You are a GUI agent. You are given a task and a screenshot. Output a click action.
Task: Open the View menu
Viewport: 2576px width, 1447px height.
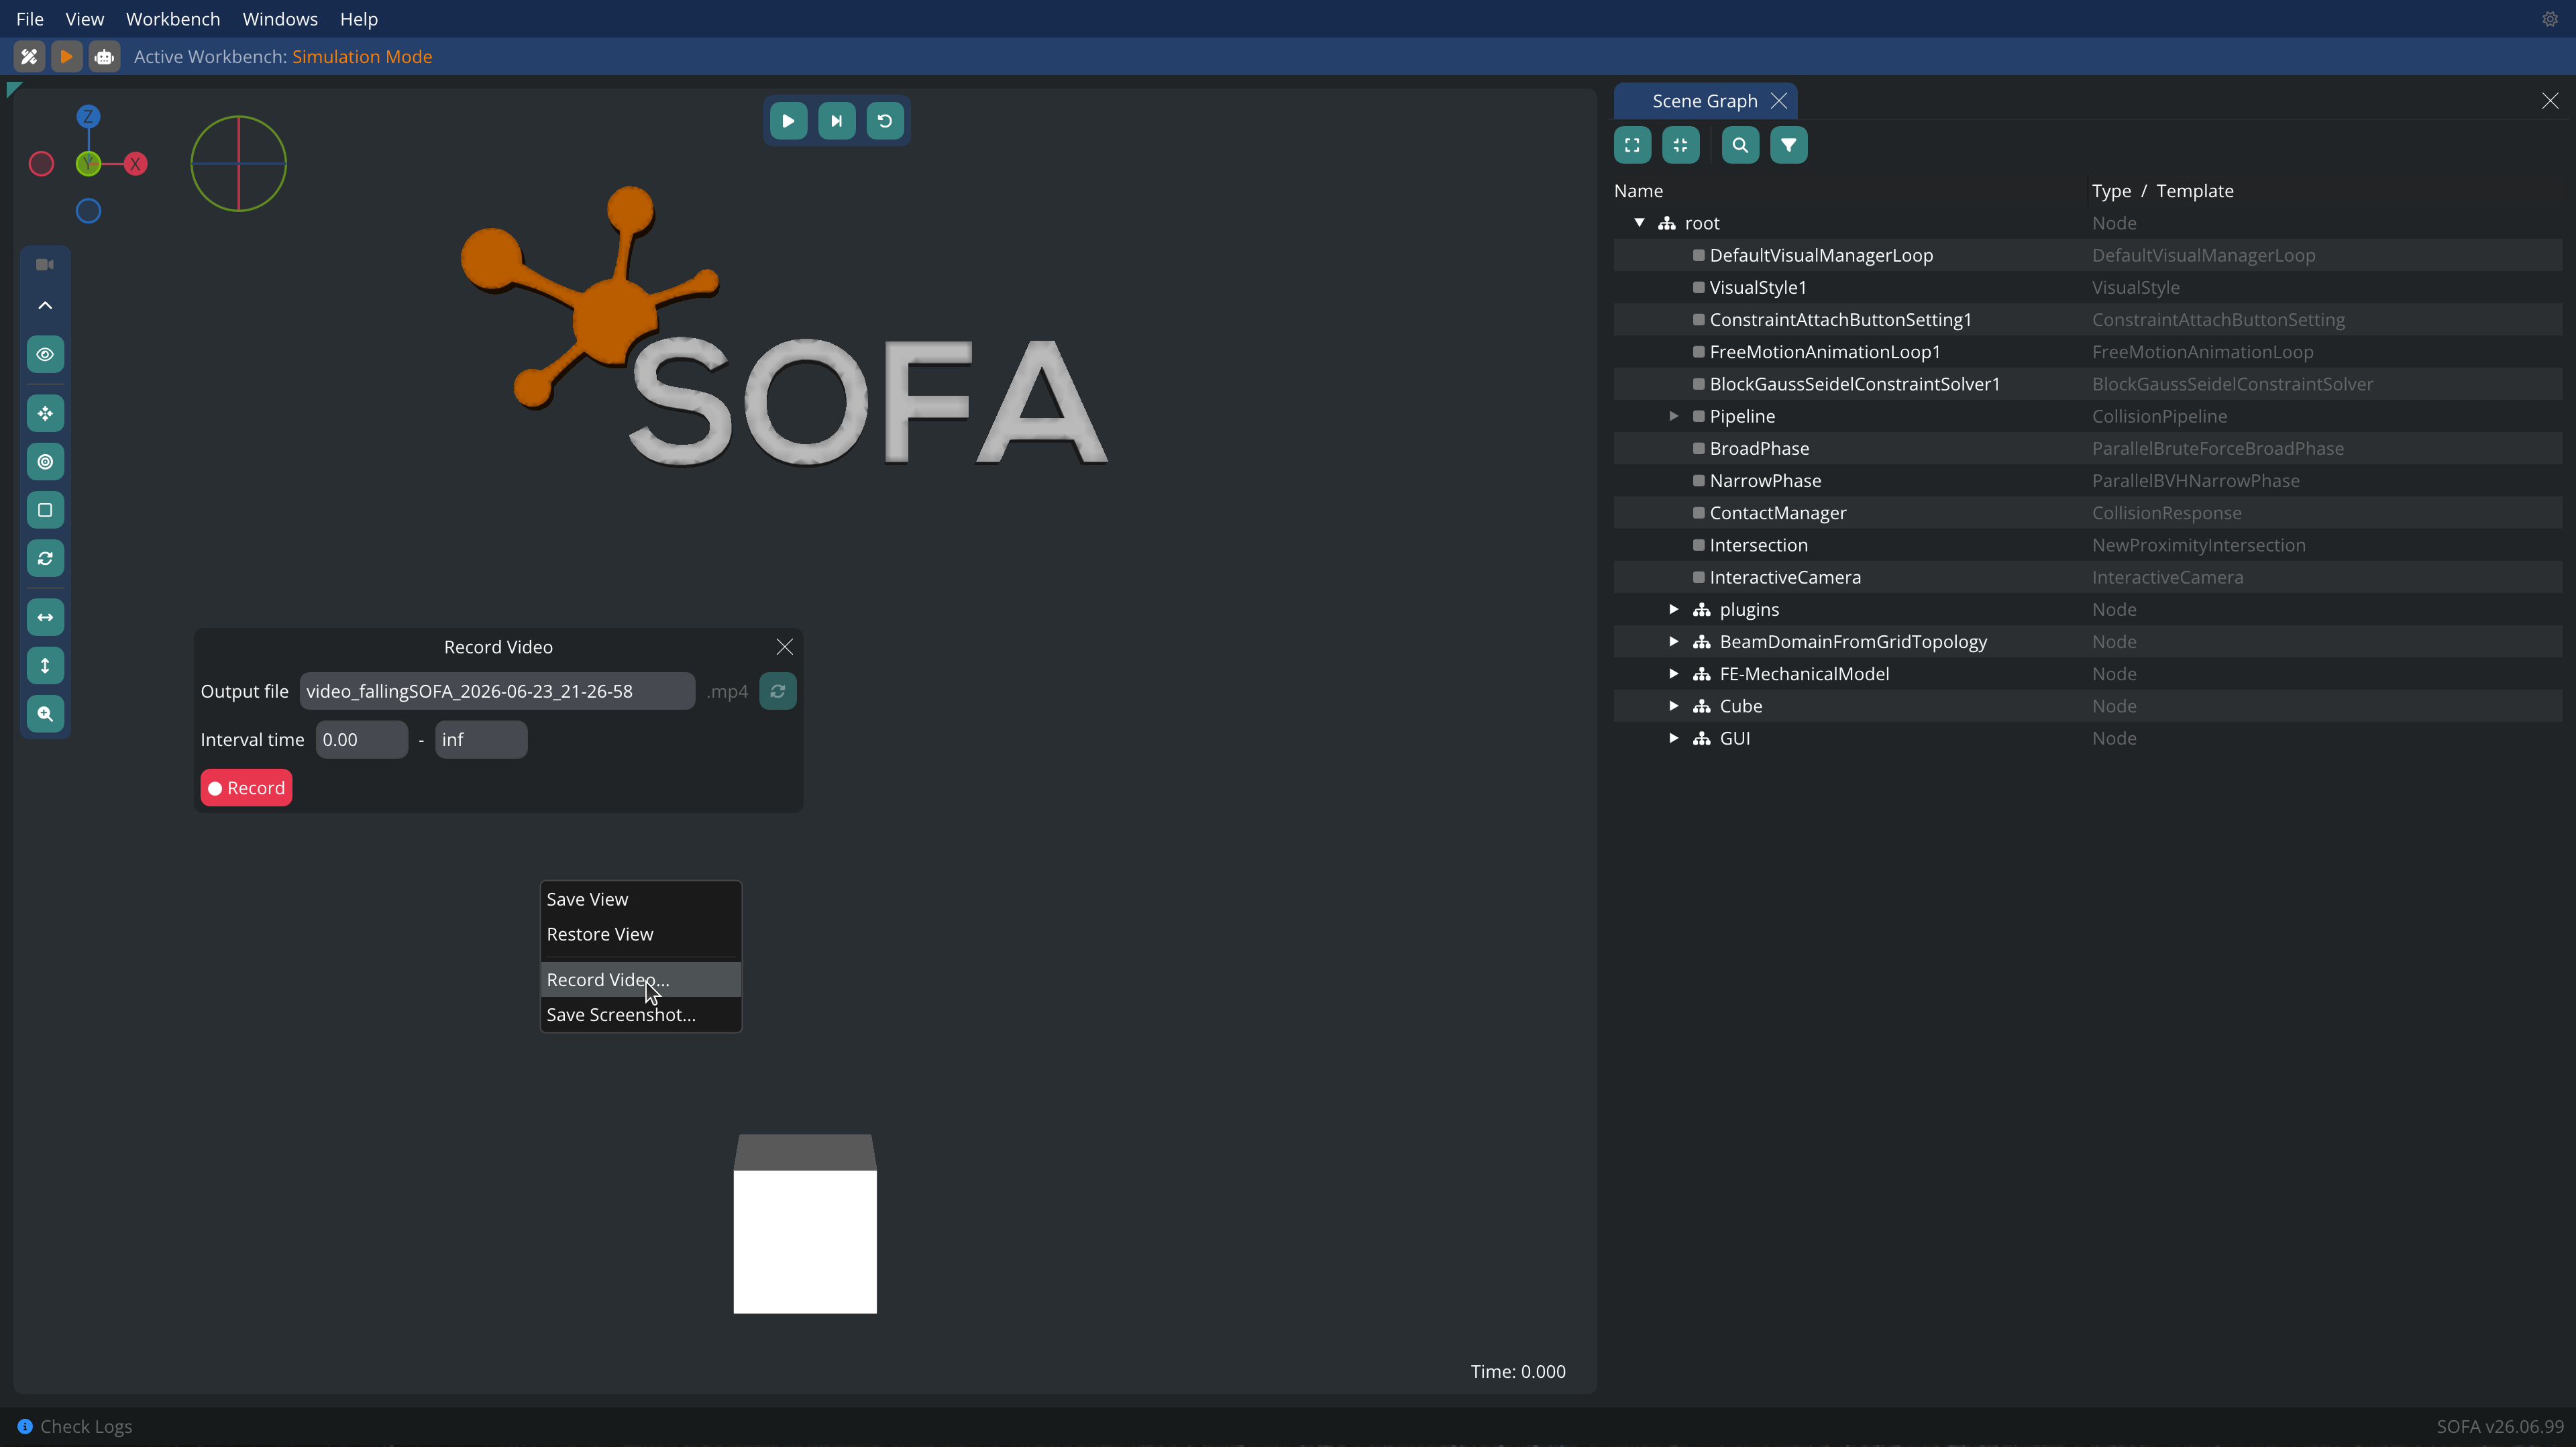pos(85,19)
